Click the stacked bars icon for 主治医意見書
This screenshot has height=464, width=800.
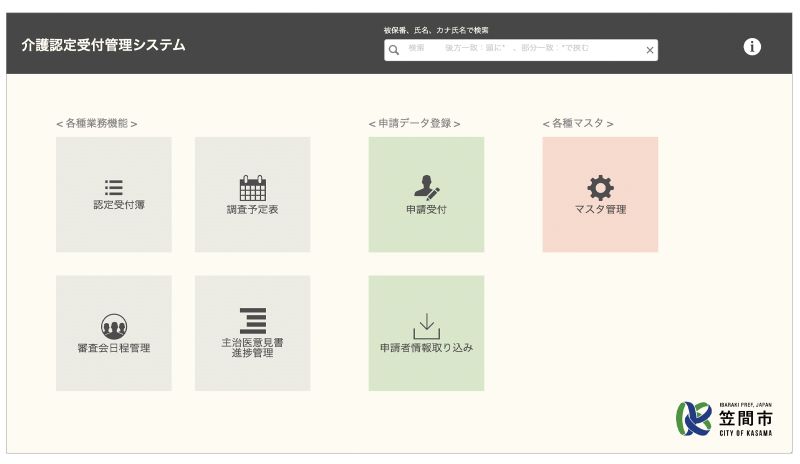tap(252, 321)
